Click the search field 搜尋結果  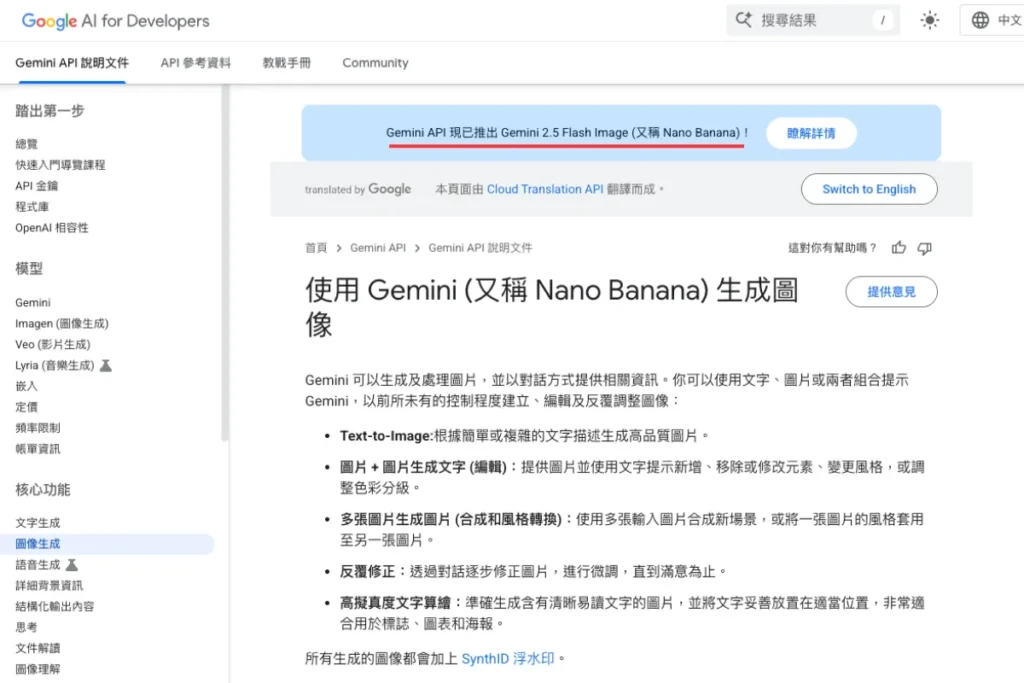click(813, 20)
